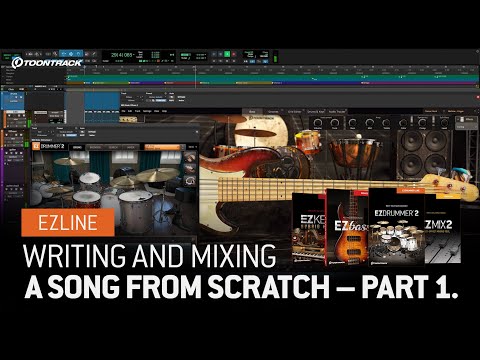
Task: Open the Help menu in EZbass window
Action: click(164, 111)
